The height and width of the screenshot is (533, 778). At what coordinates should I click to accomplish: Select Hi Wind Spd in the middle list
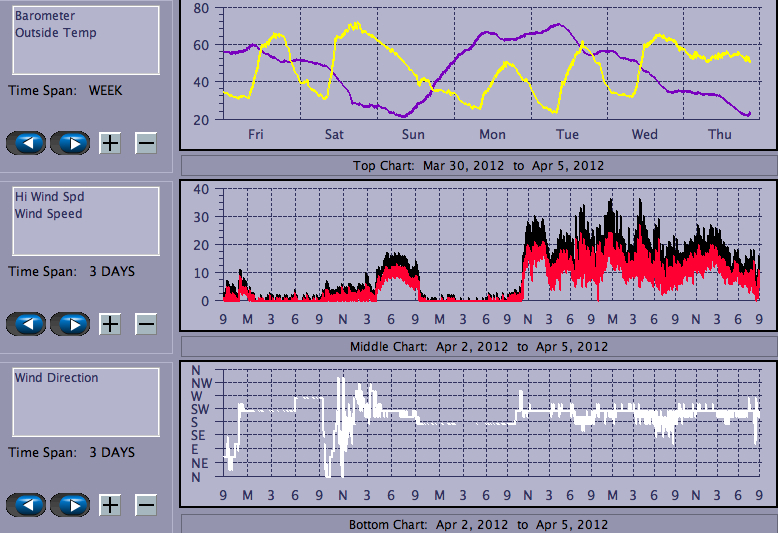pyautogui.click(x=49, y=197)
